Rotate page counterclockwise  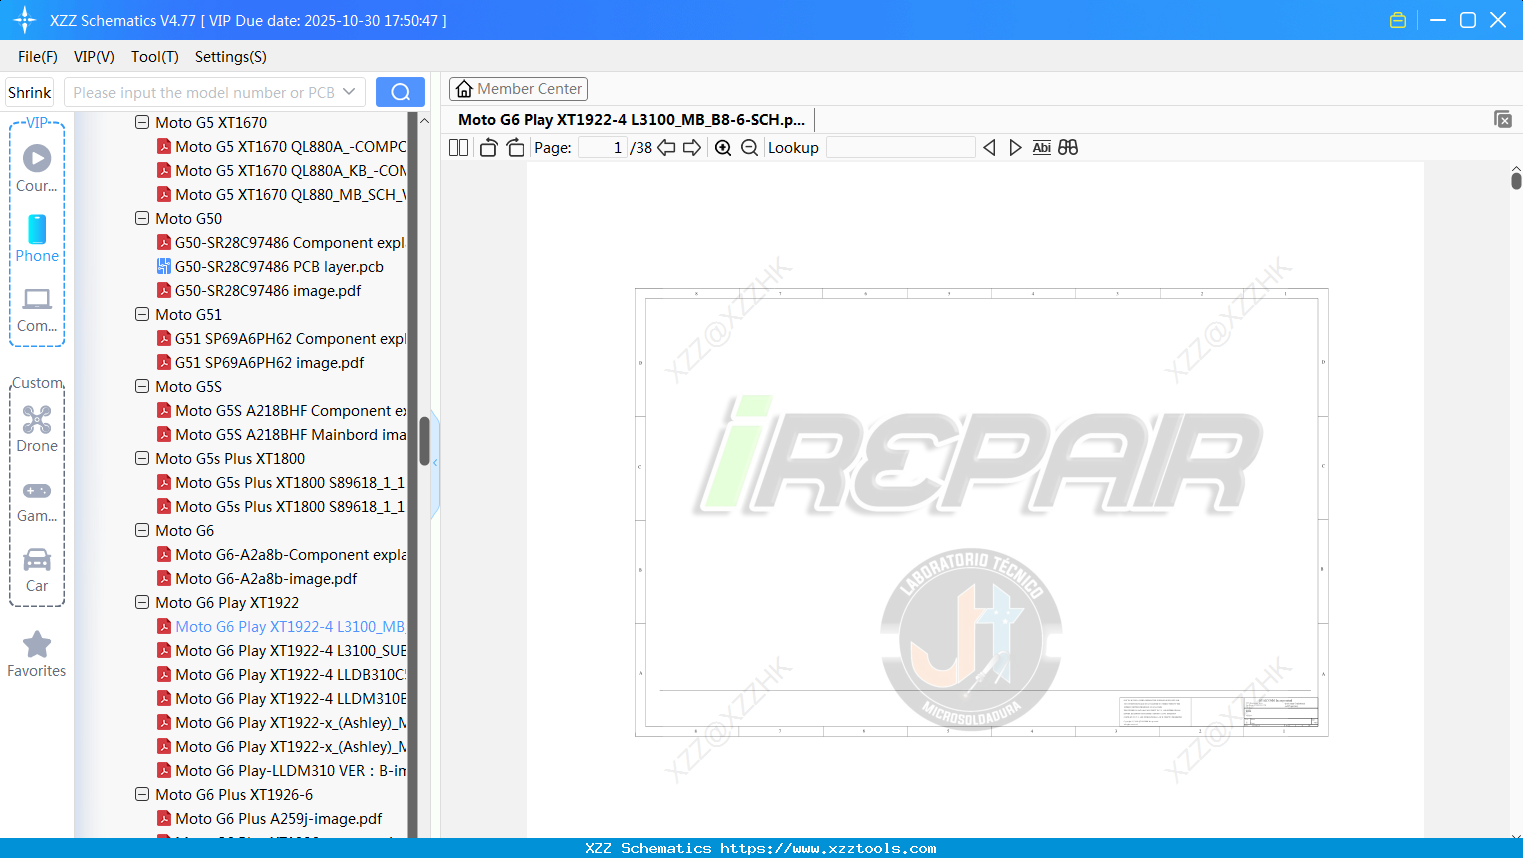tap(489, 148)
